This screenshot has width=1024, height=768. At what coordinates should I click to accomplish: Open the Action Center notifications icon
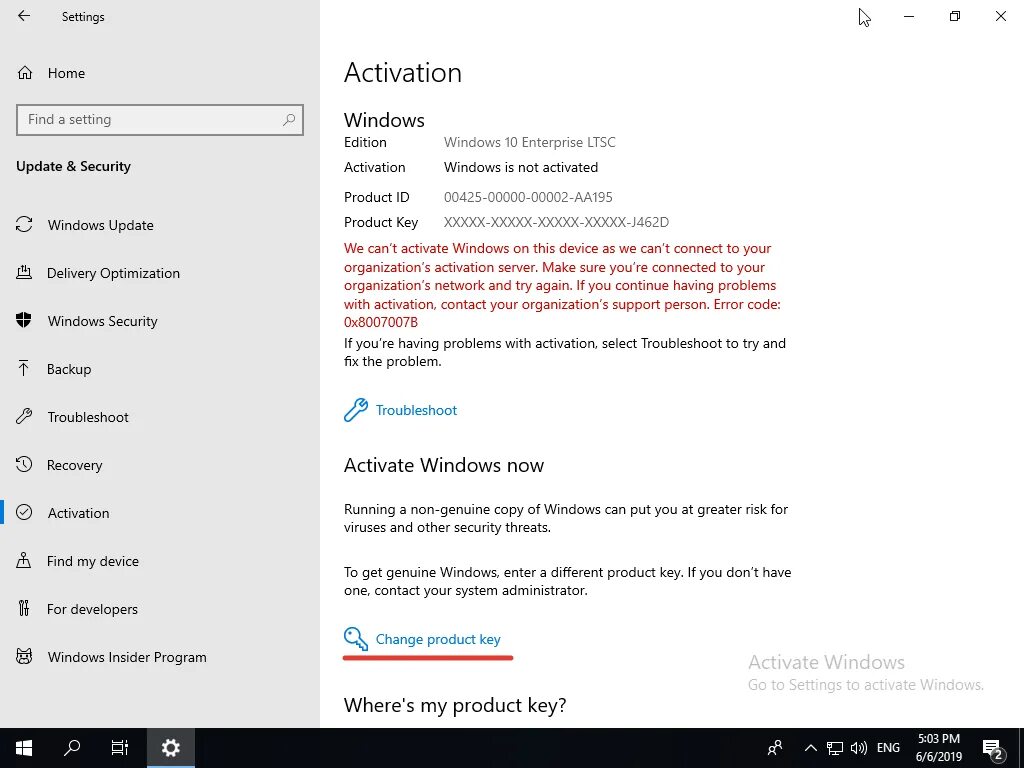click(992, 748)
